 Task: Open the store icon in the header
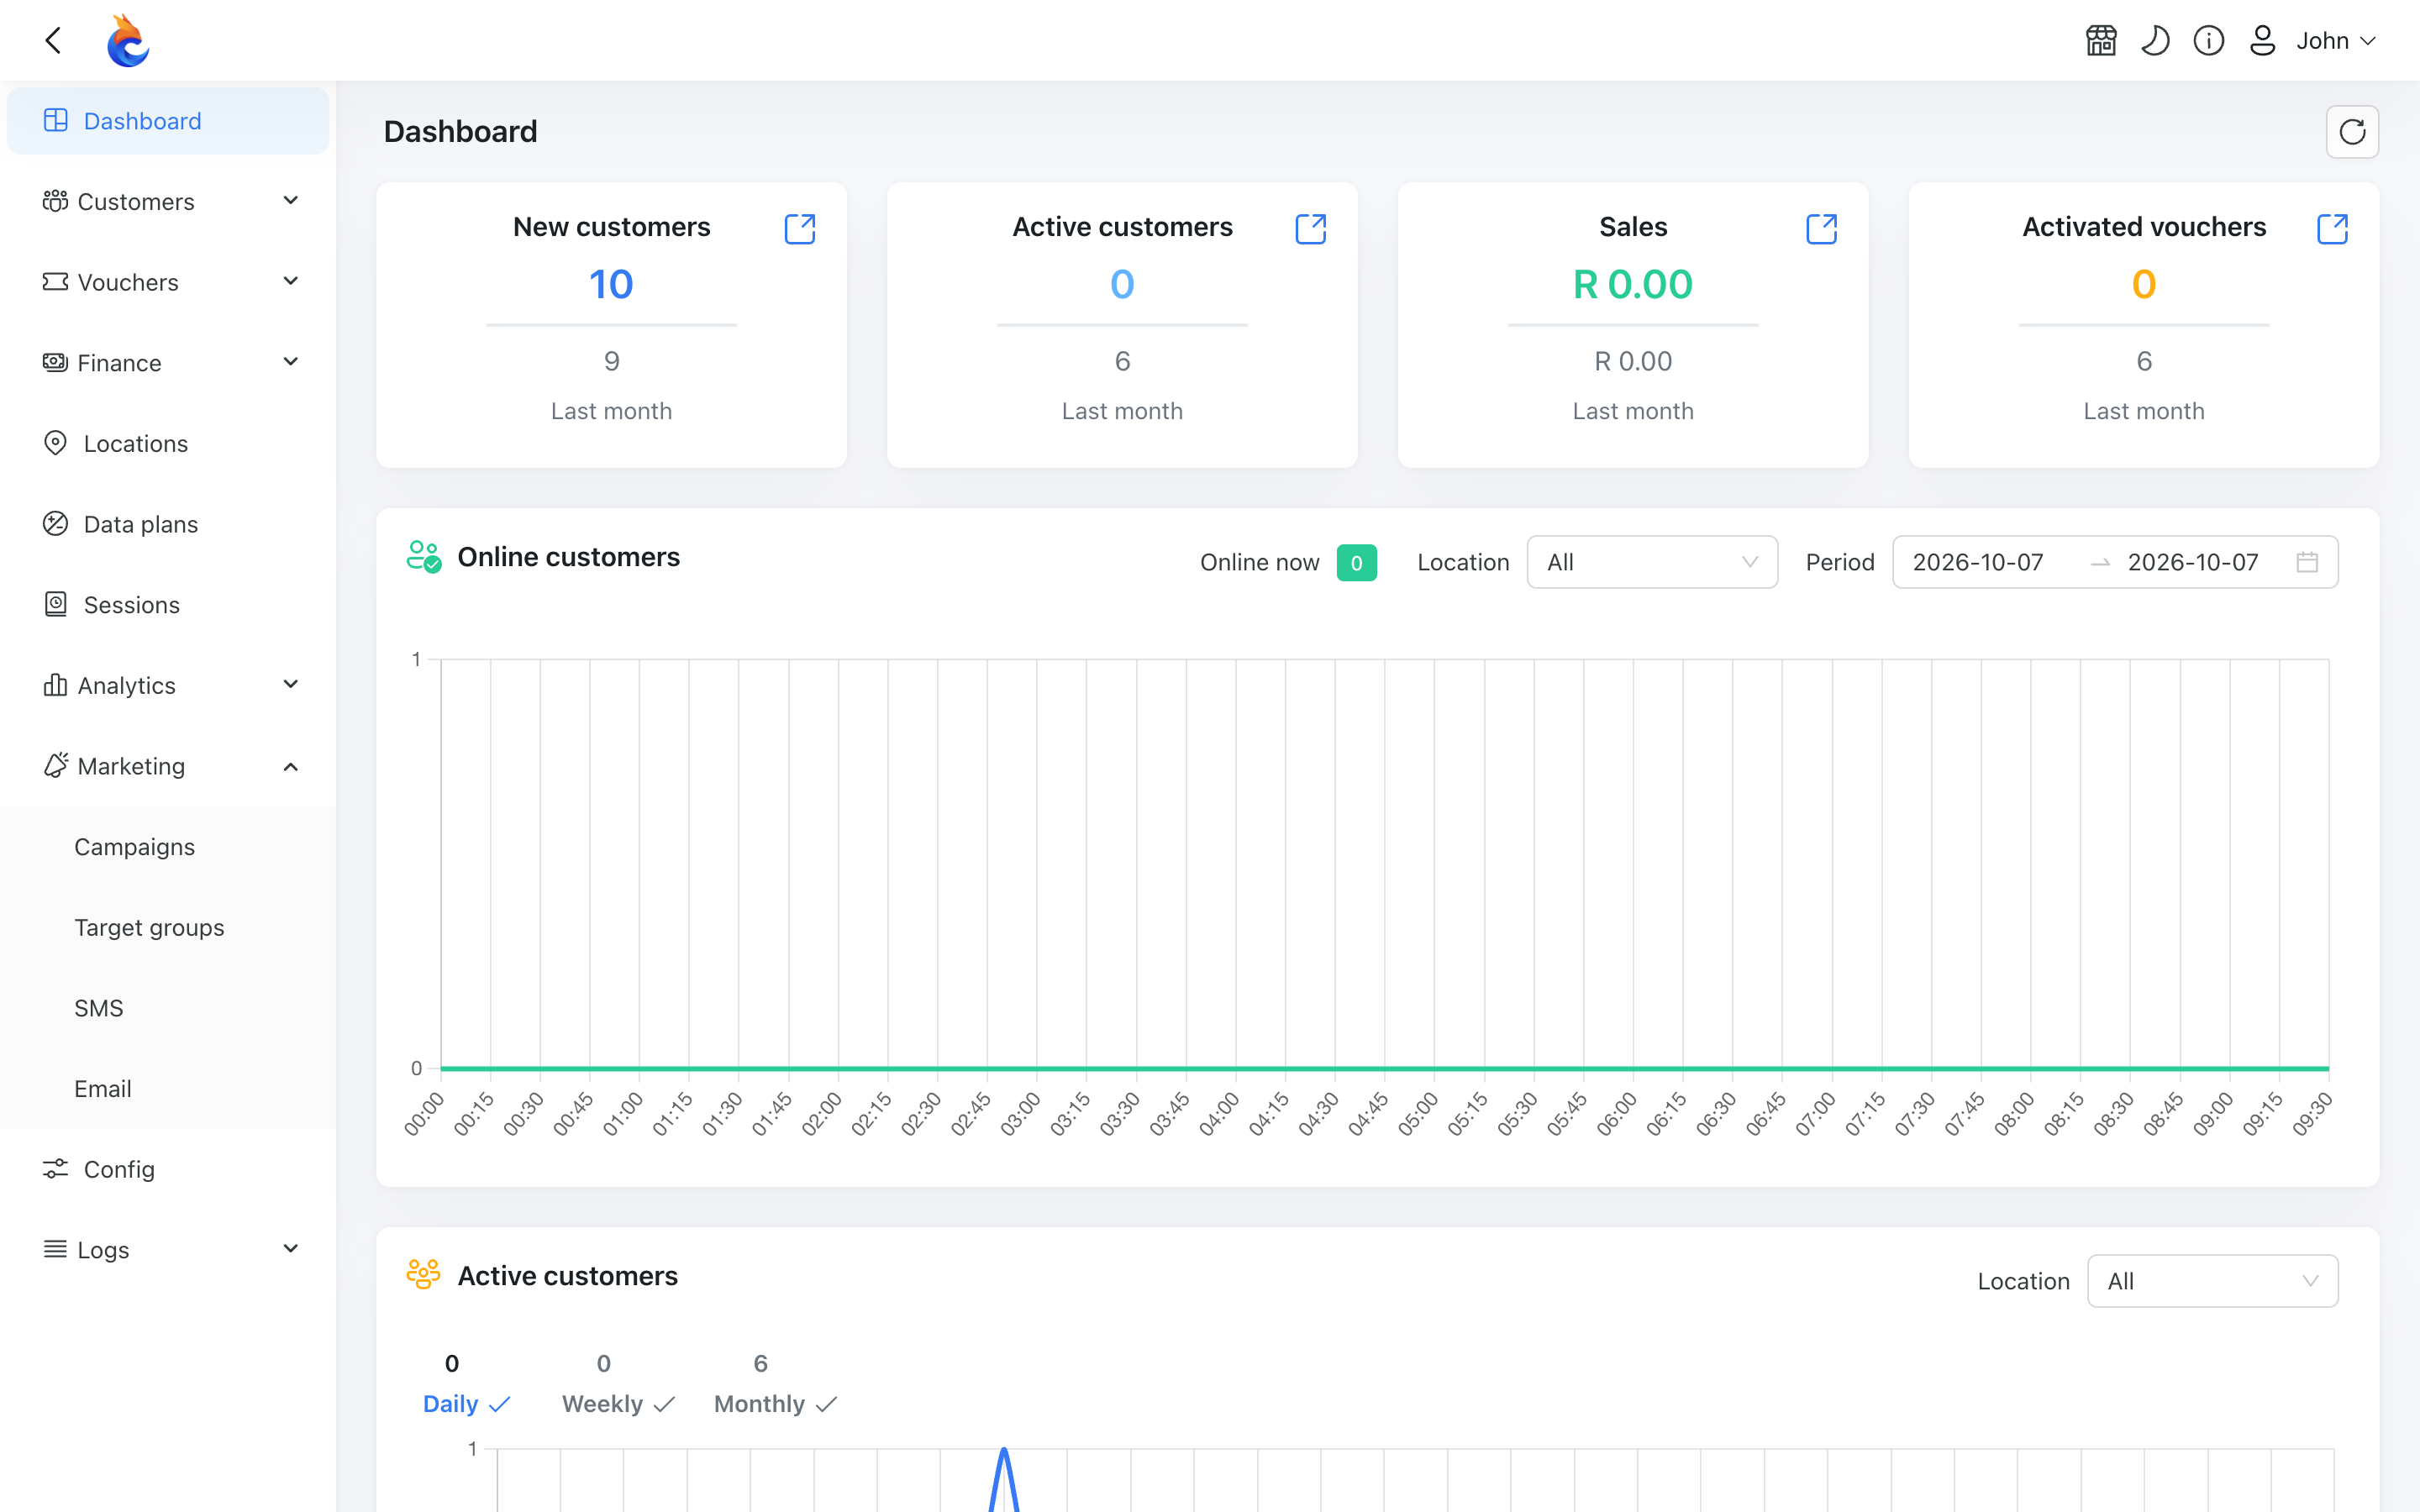(2101, 40)
